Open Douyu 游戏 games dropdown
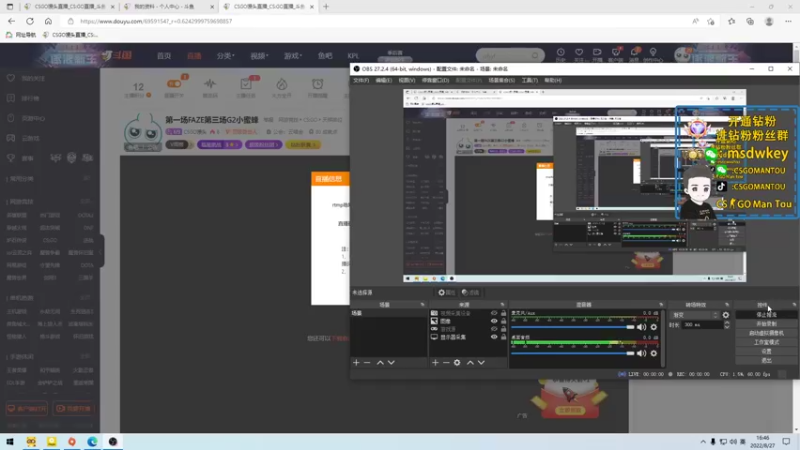 pos(293,56)
